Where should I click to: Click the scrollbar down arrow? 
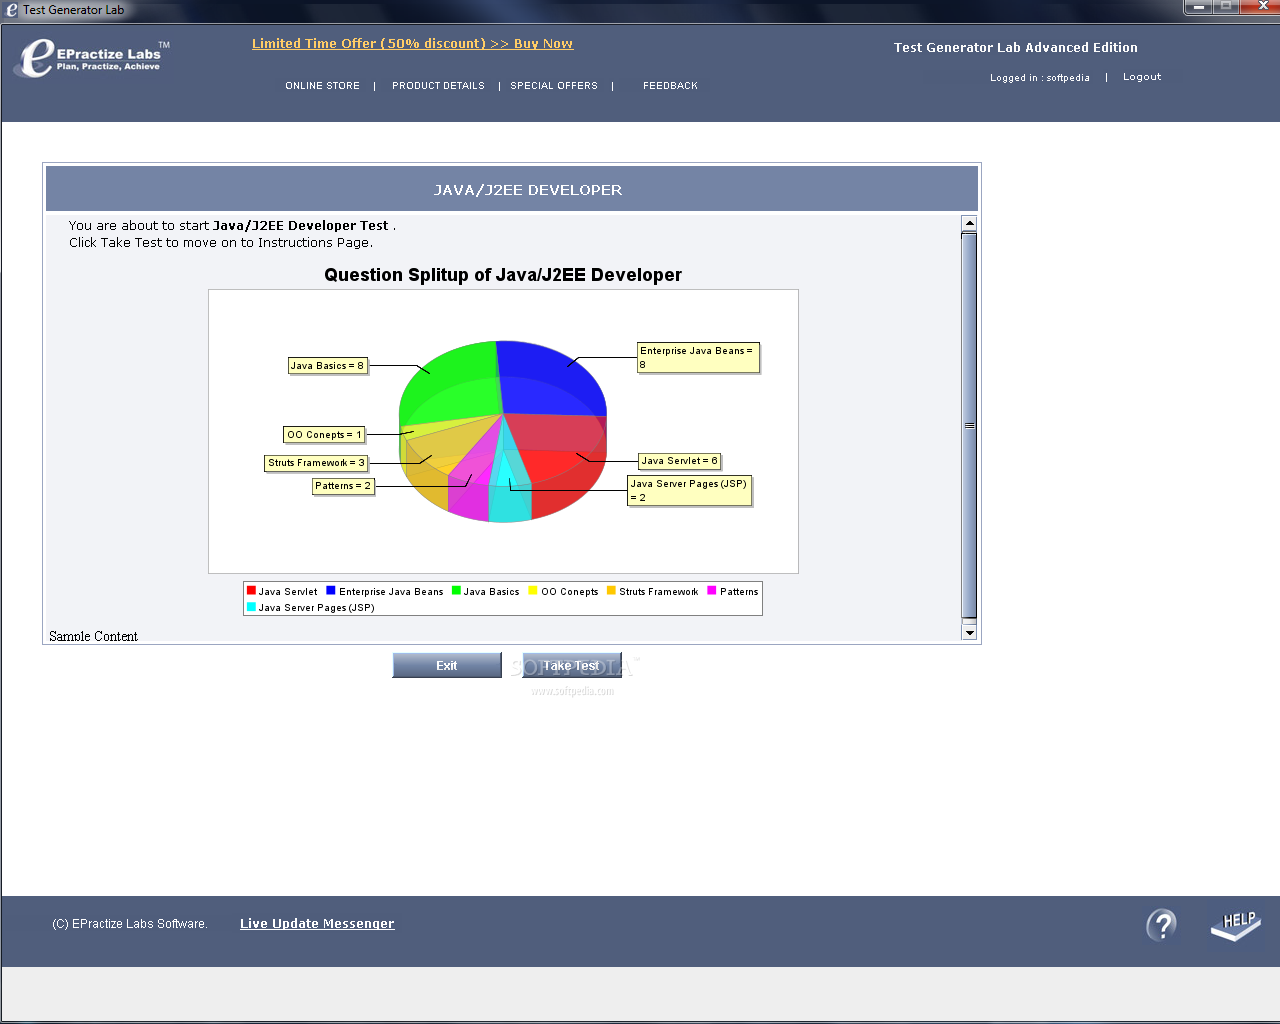coord(969,632)
